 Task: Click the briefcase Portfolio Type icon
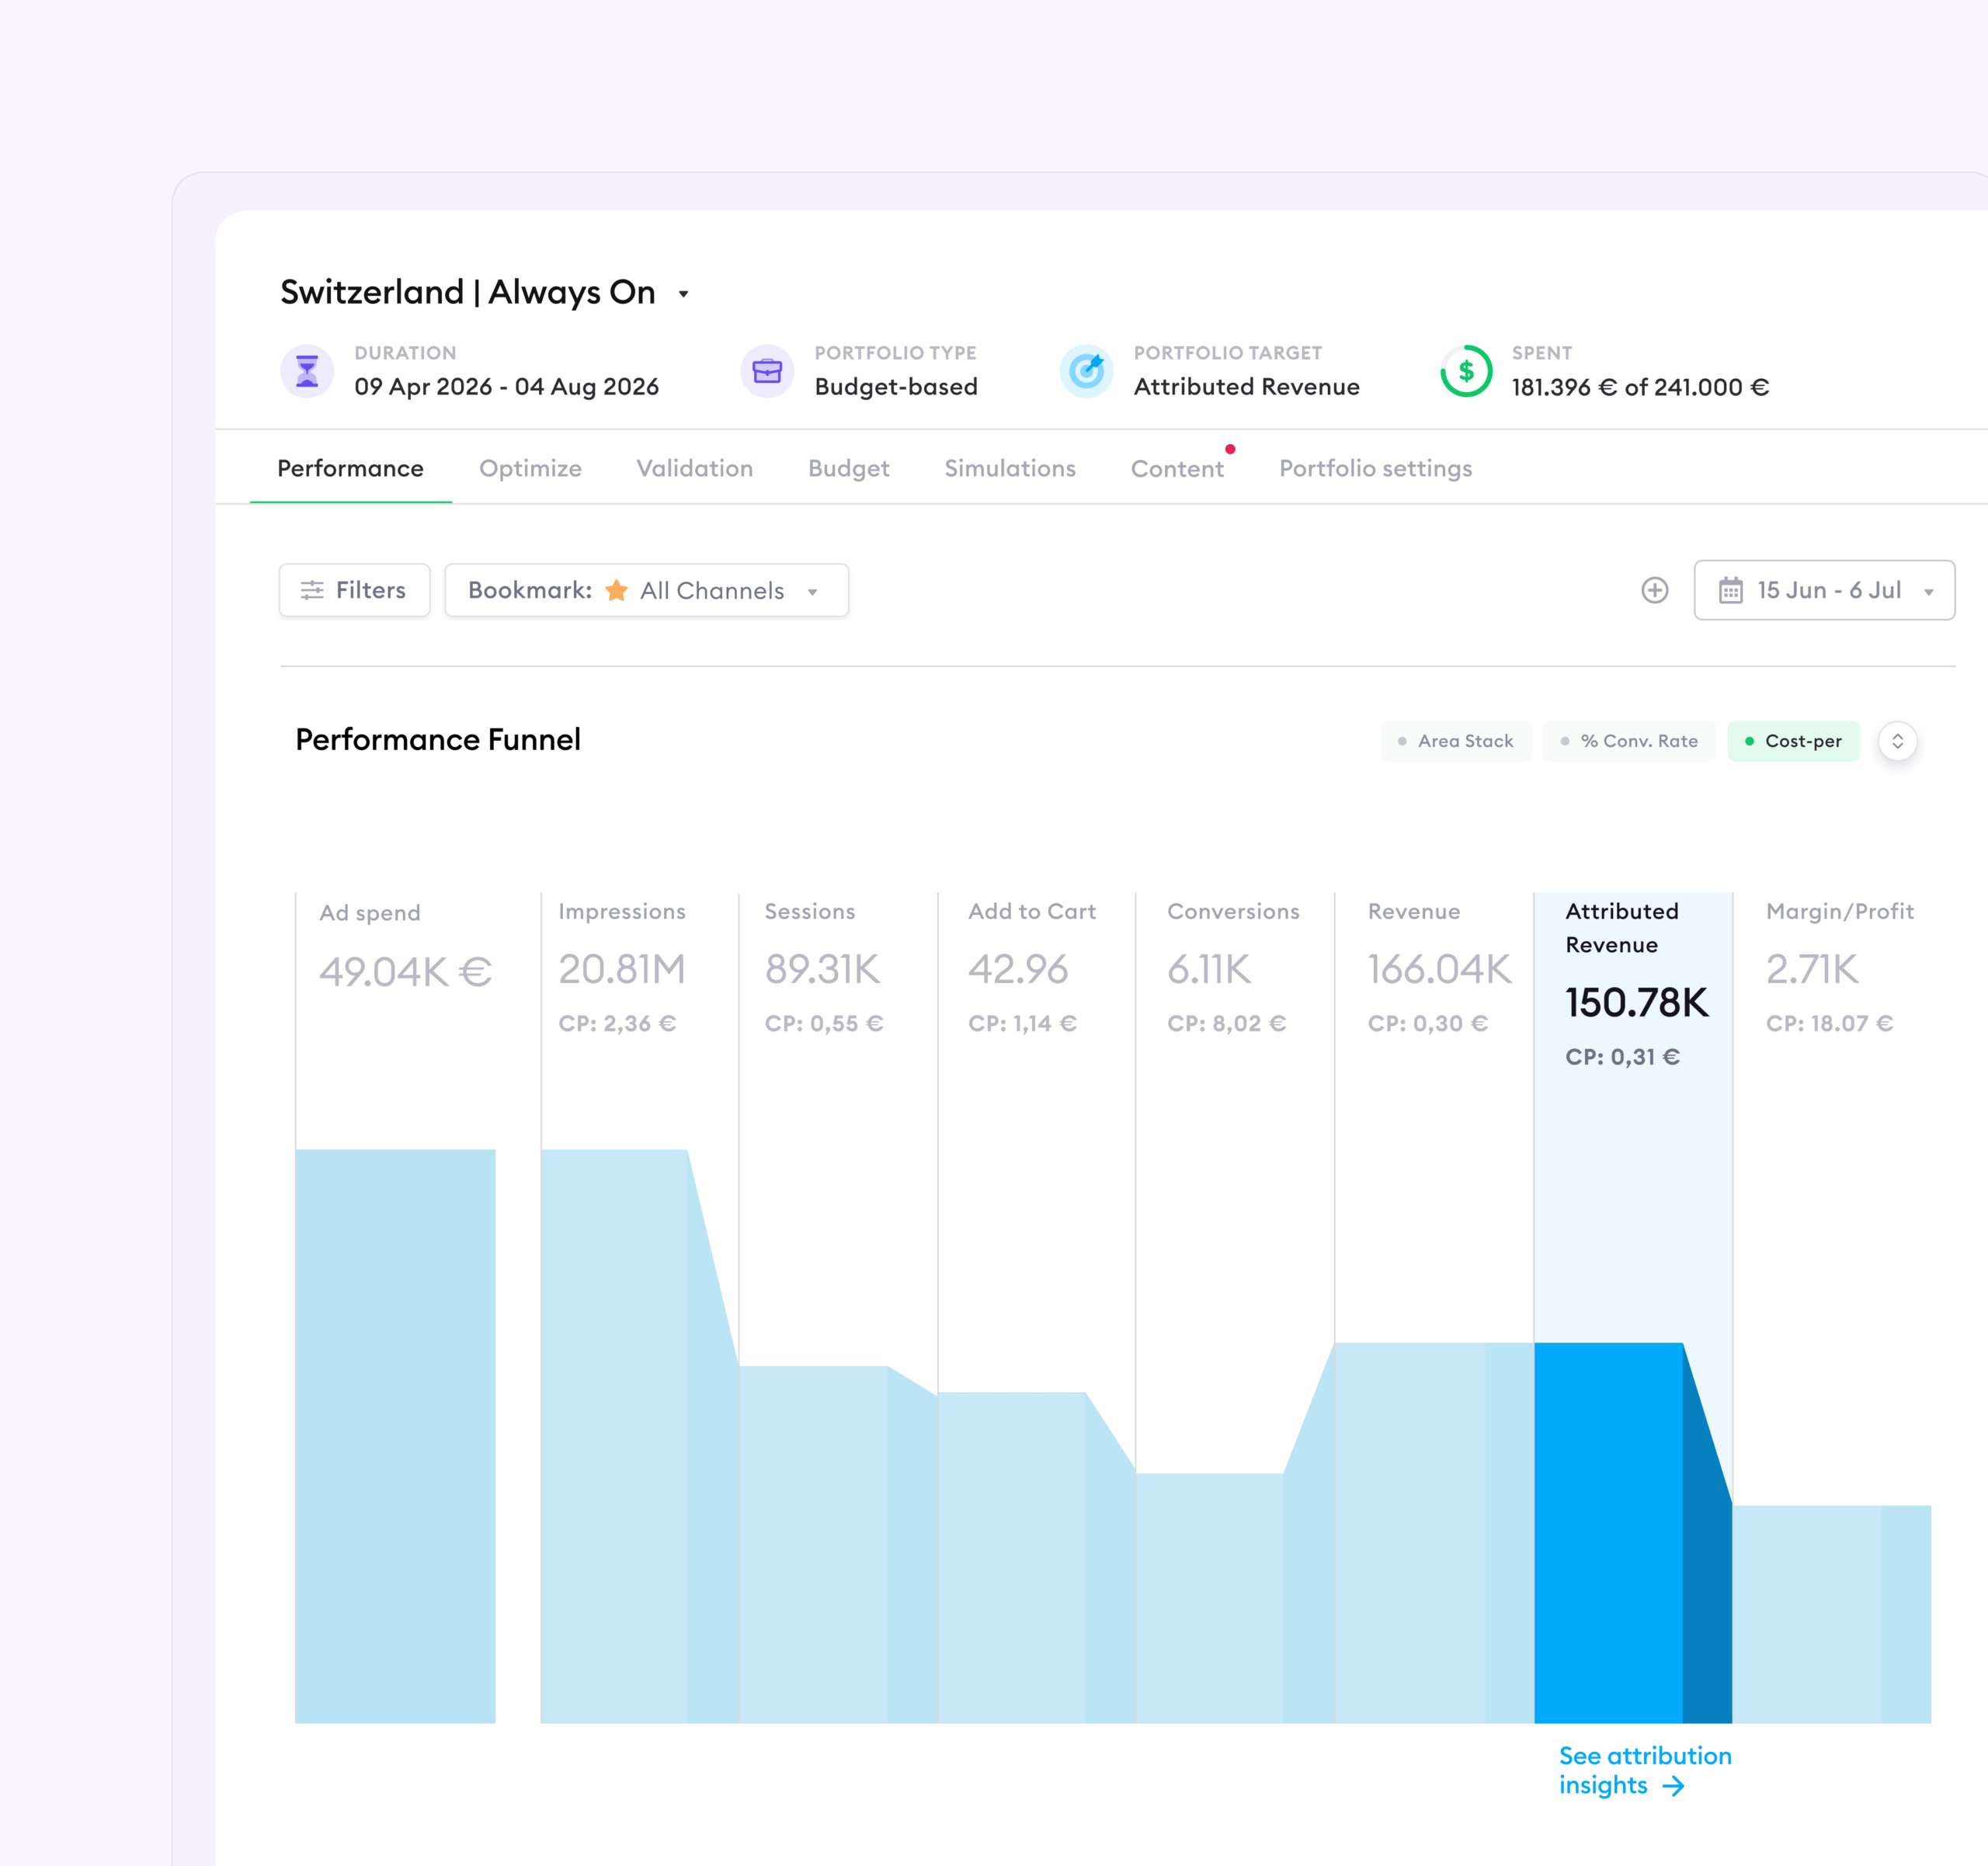coord(767,371)
